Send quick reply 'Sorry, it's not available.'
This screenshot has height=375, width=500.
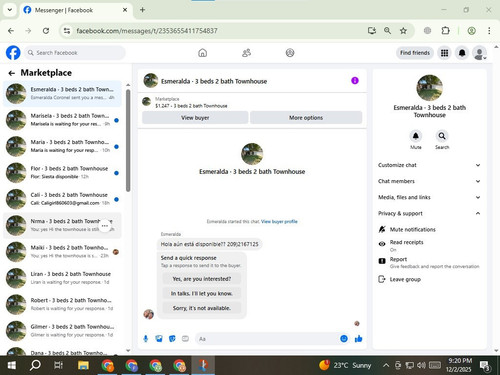(202, 308)
